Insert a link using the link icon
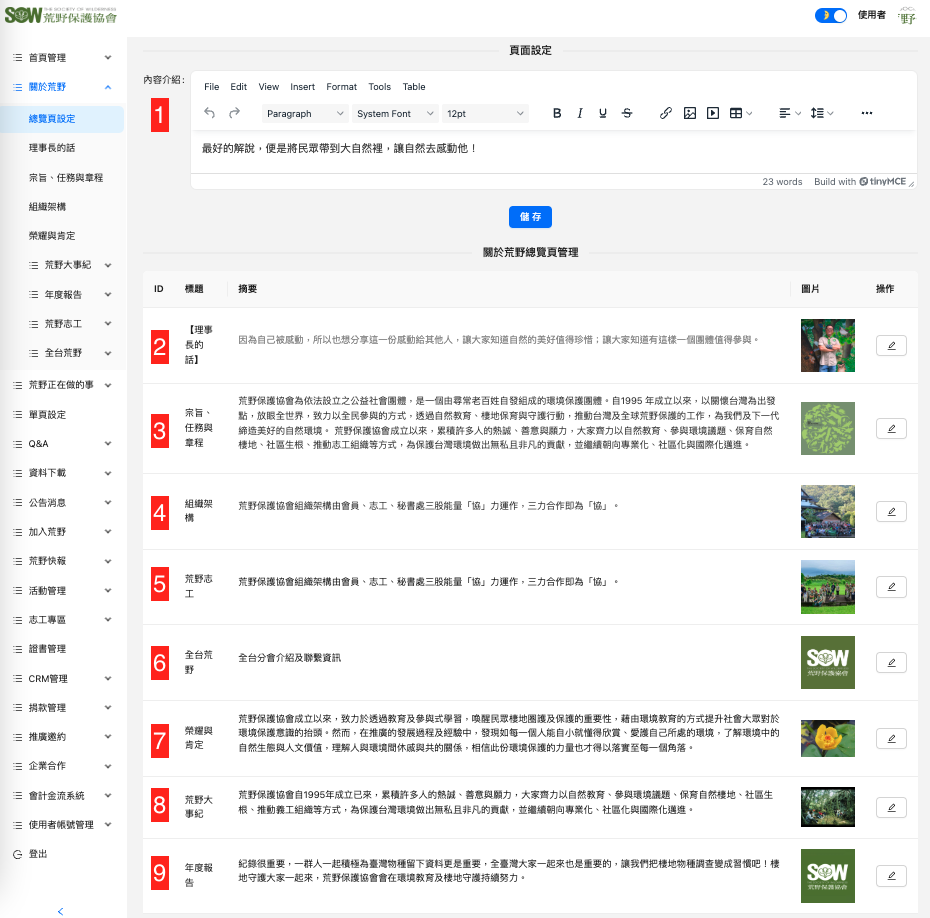This screenshot has width=930, height=918. click(666, 114)
